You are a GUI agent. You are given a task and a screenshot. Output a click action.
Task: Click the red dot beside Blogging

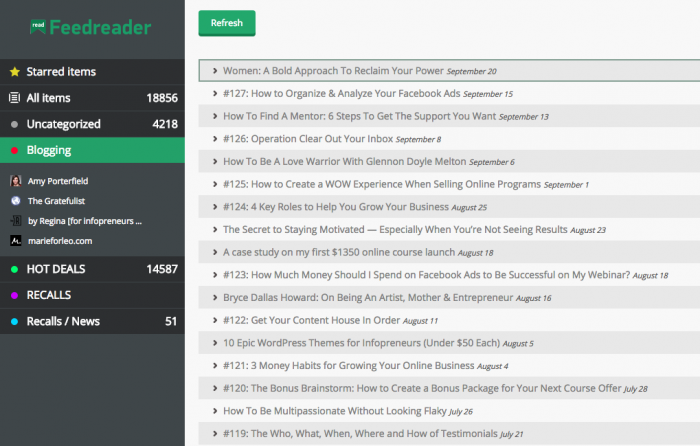pos(14,150)
